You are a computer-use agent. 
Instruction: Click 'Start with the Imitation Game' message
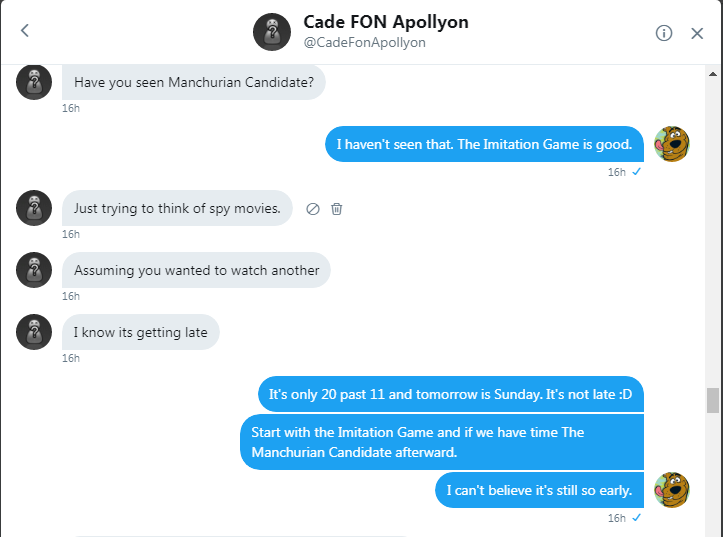(x=441, y=442)
